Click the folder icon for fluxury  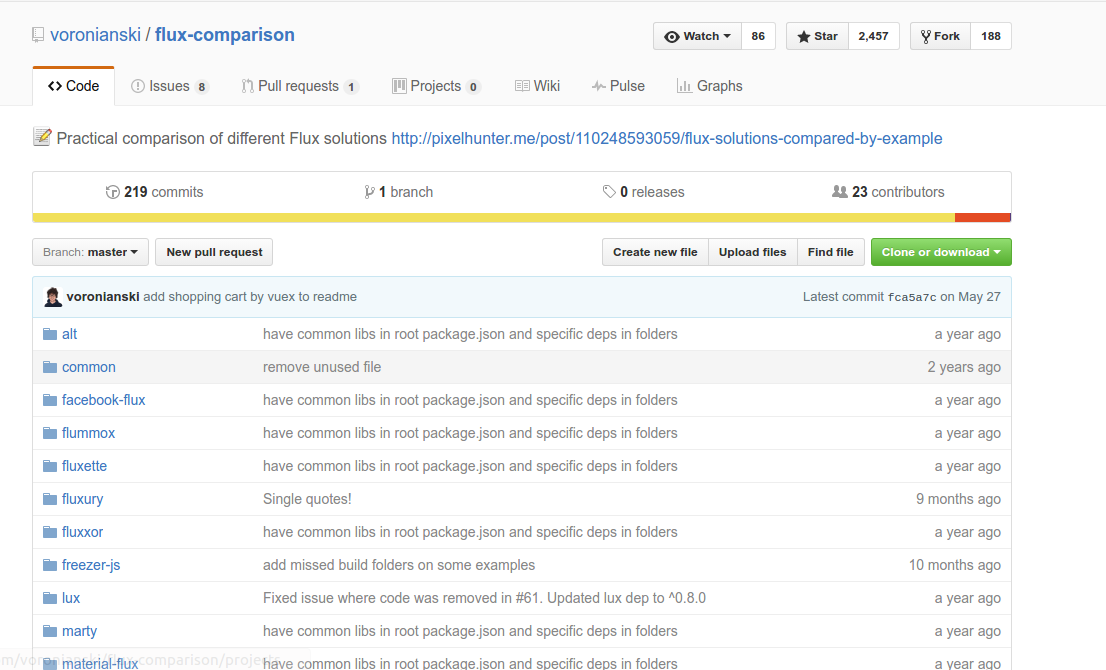coord(49,499)
